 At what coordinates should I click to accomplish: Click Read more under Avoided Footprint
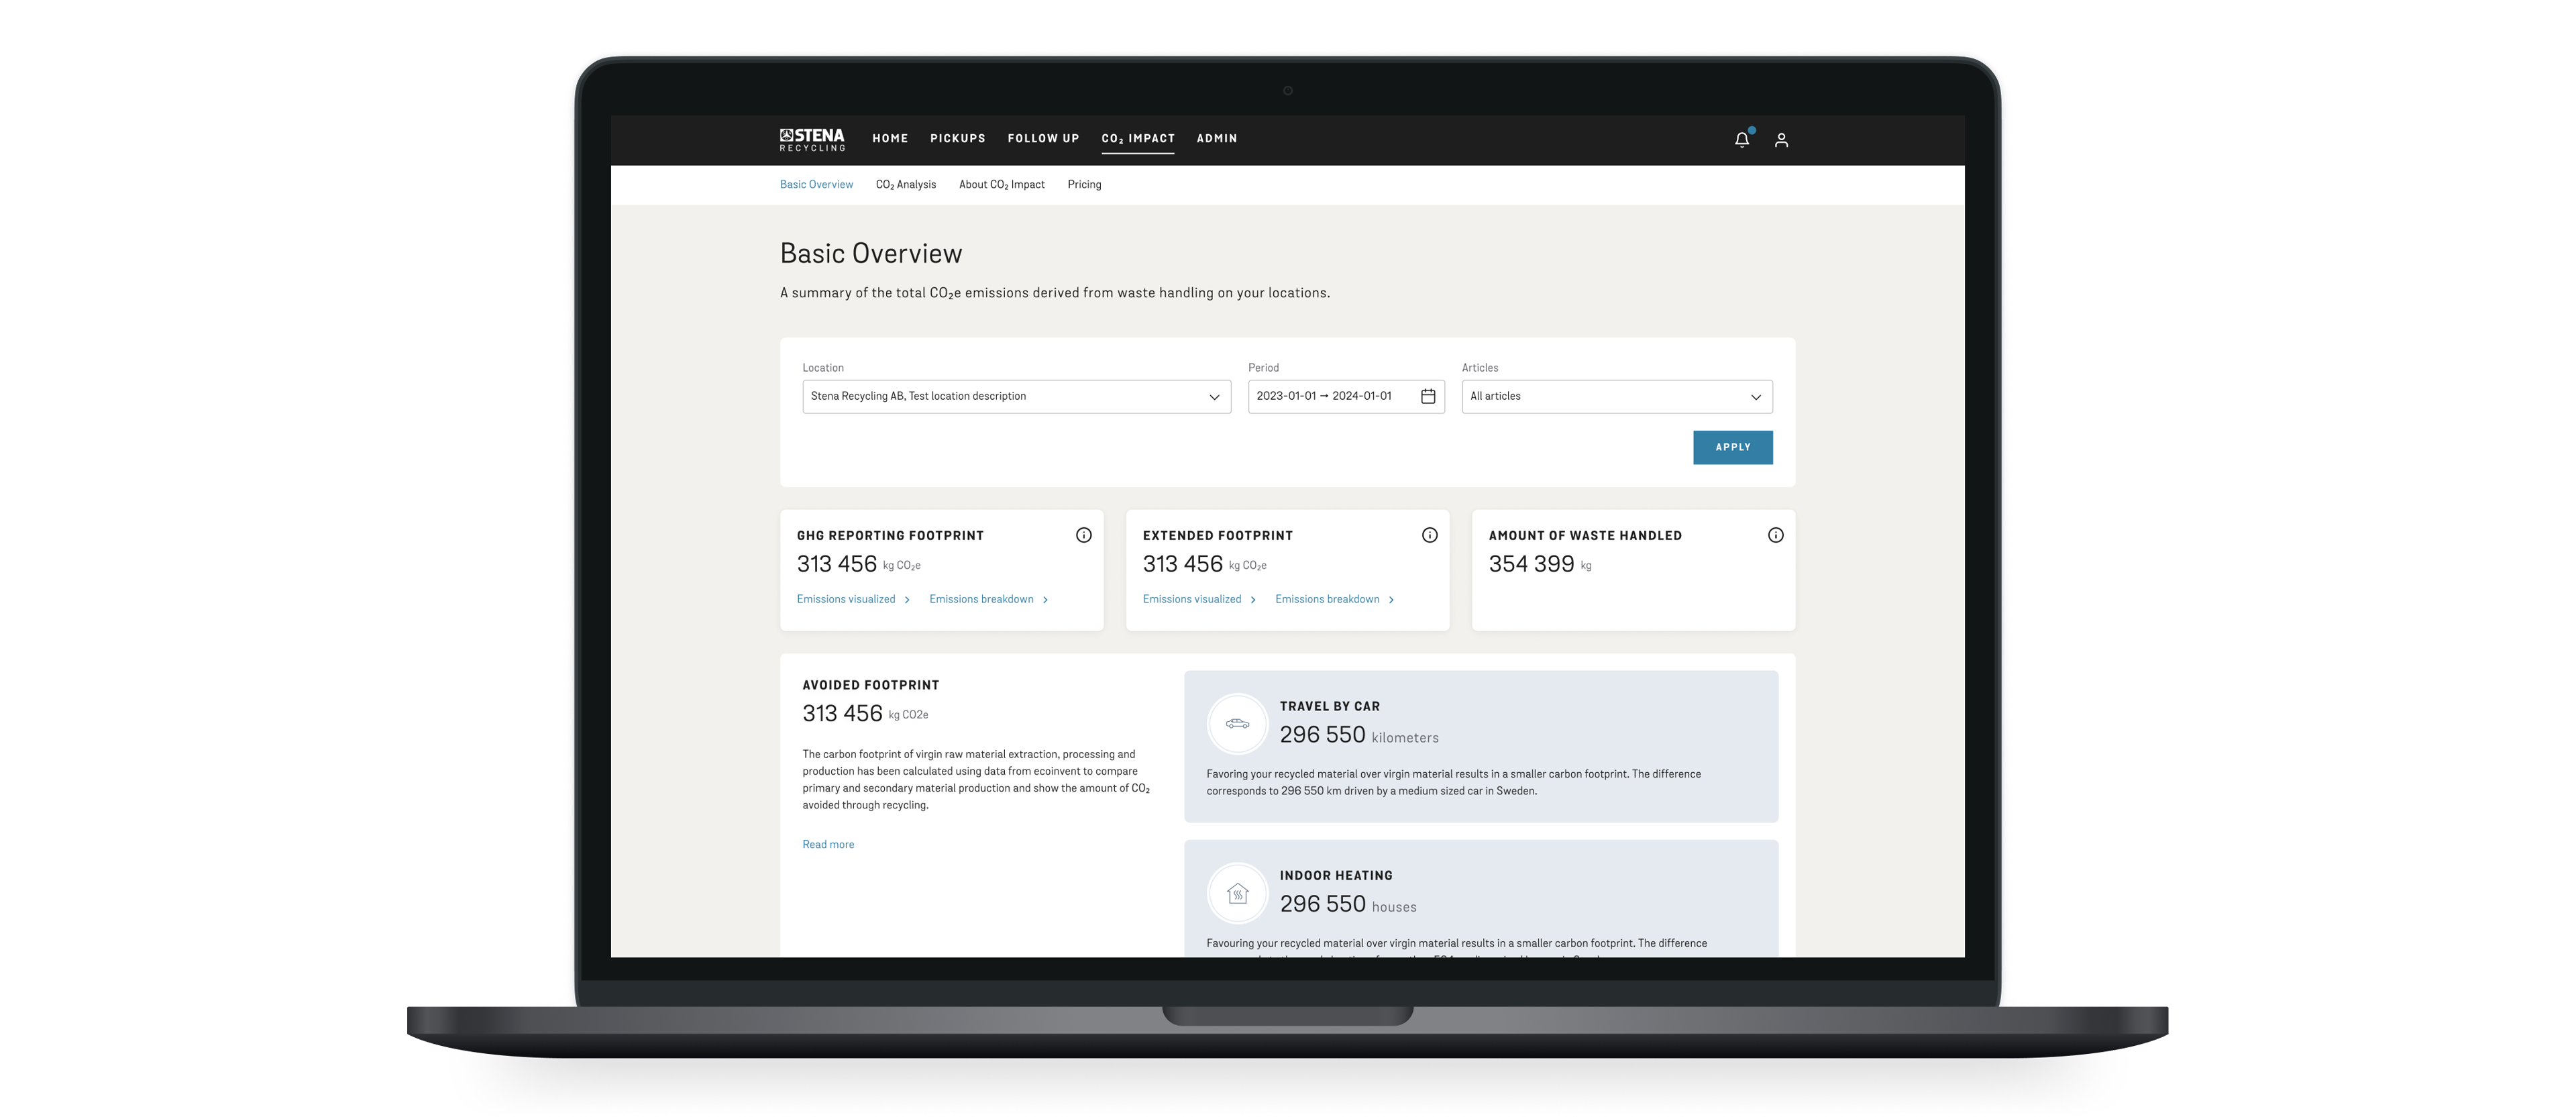pos(828,845)
